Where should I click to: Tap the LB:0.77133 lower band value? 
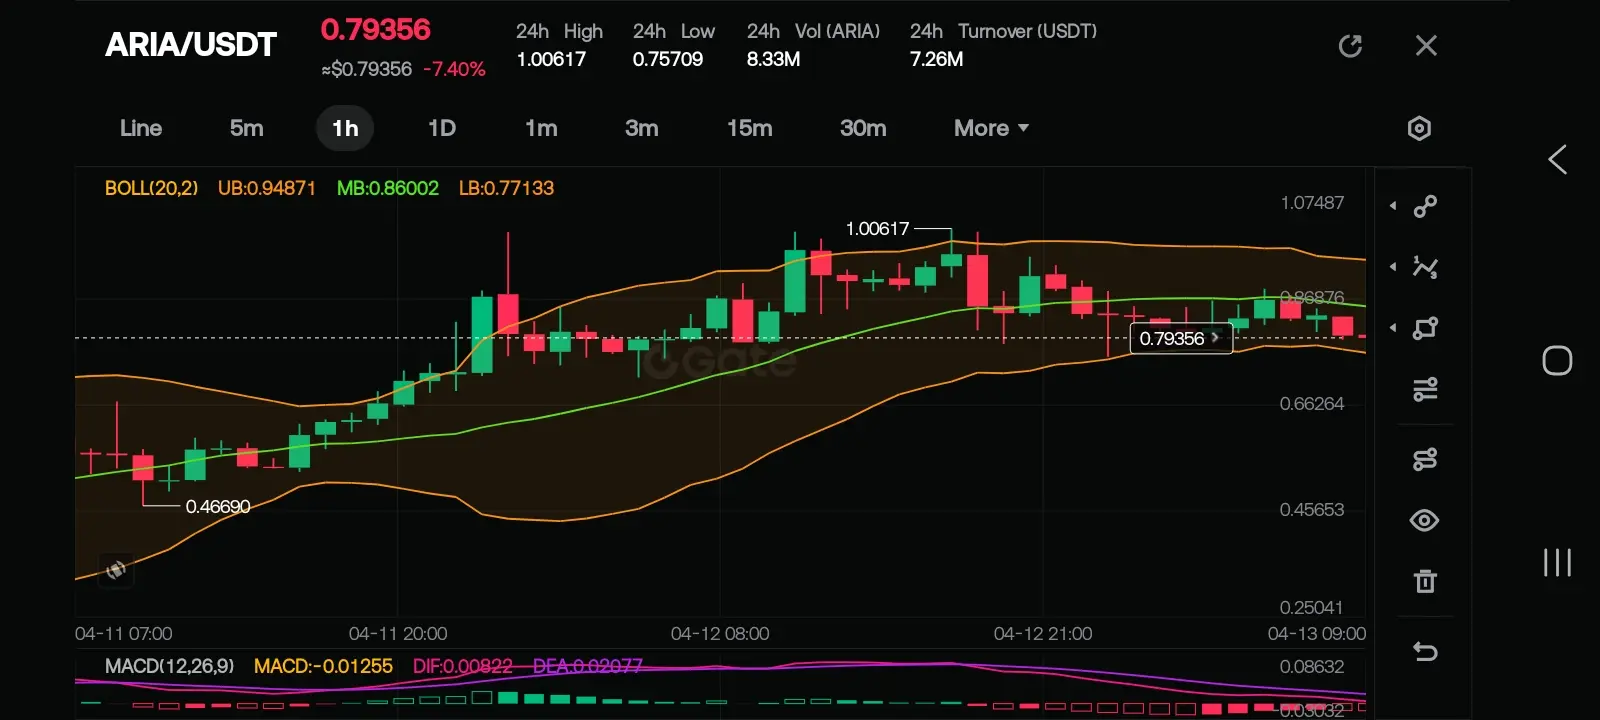506,188
